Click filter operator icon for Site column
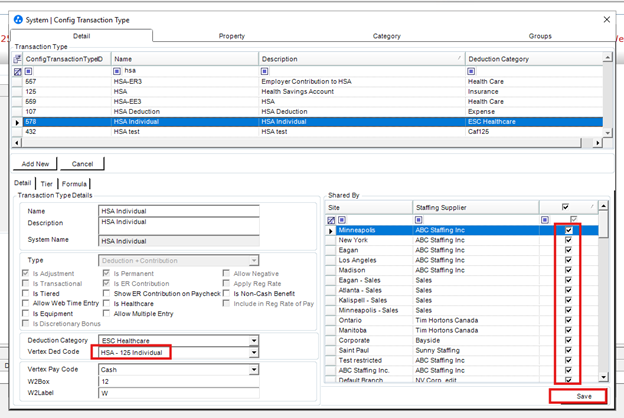624x418 pixels. click(342, 220)
